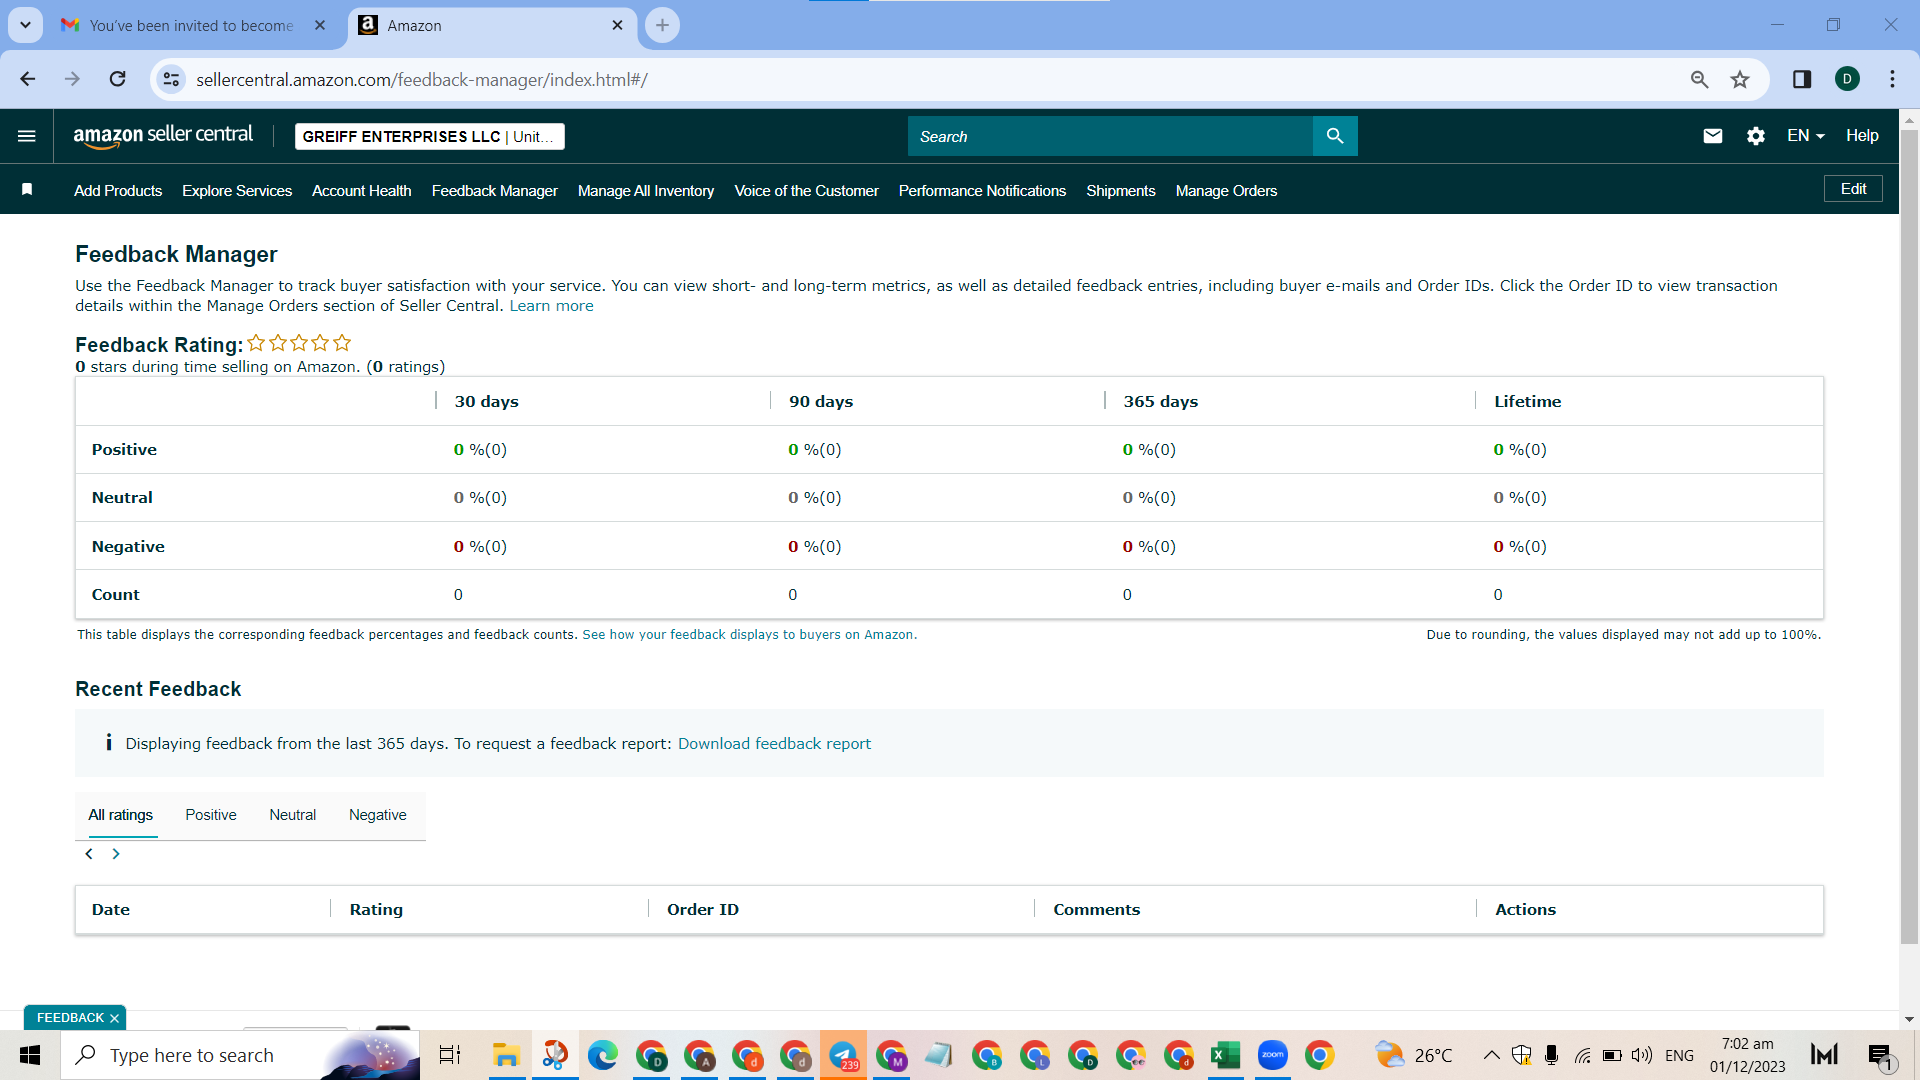Viewport: 1920px width, 1080px height.
Task: Dismiss the FEEDBACK widget with its X
Action: click(115, 1018)
